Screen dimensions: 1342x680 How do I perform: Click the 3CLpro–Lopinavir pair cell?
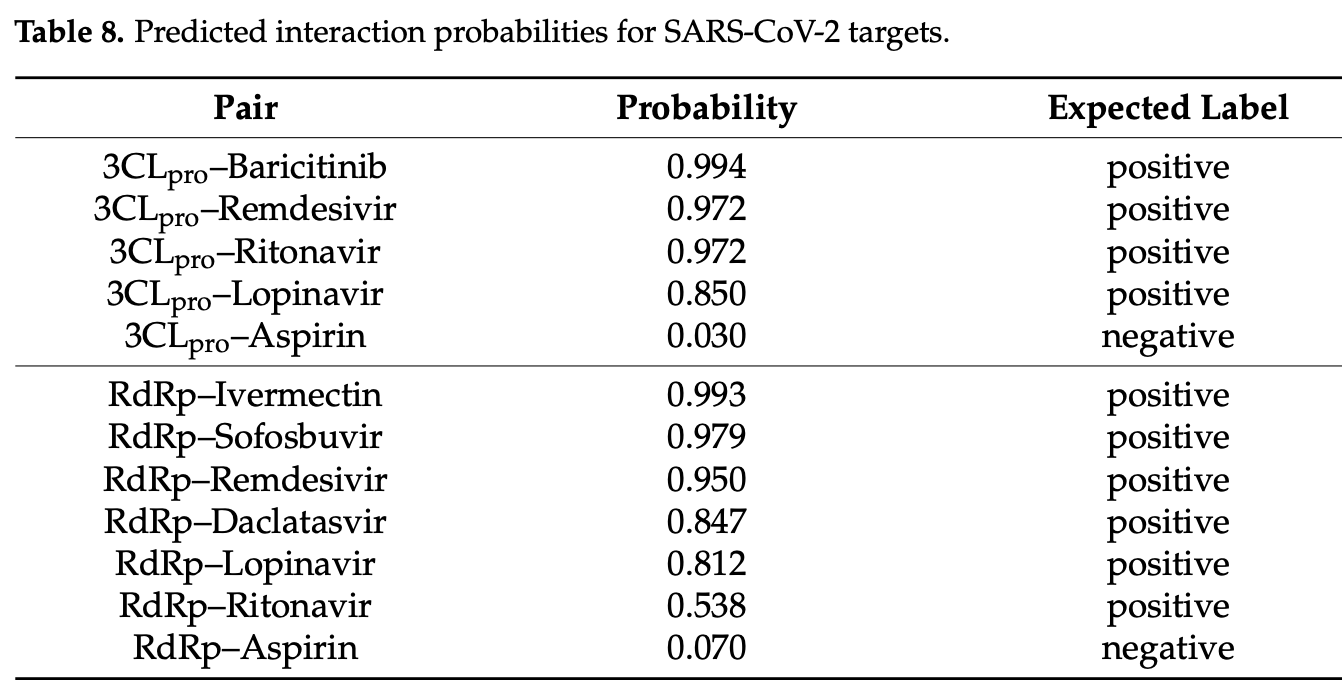(x=245, y=294)
